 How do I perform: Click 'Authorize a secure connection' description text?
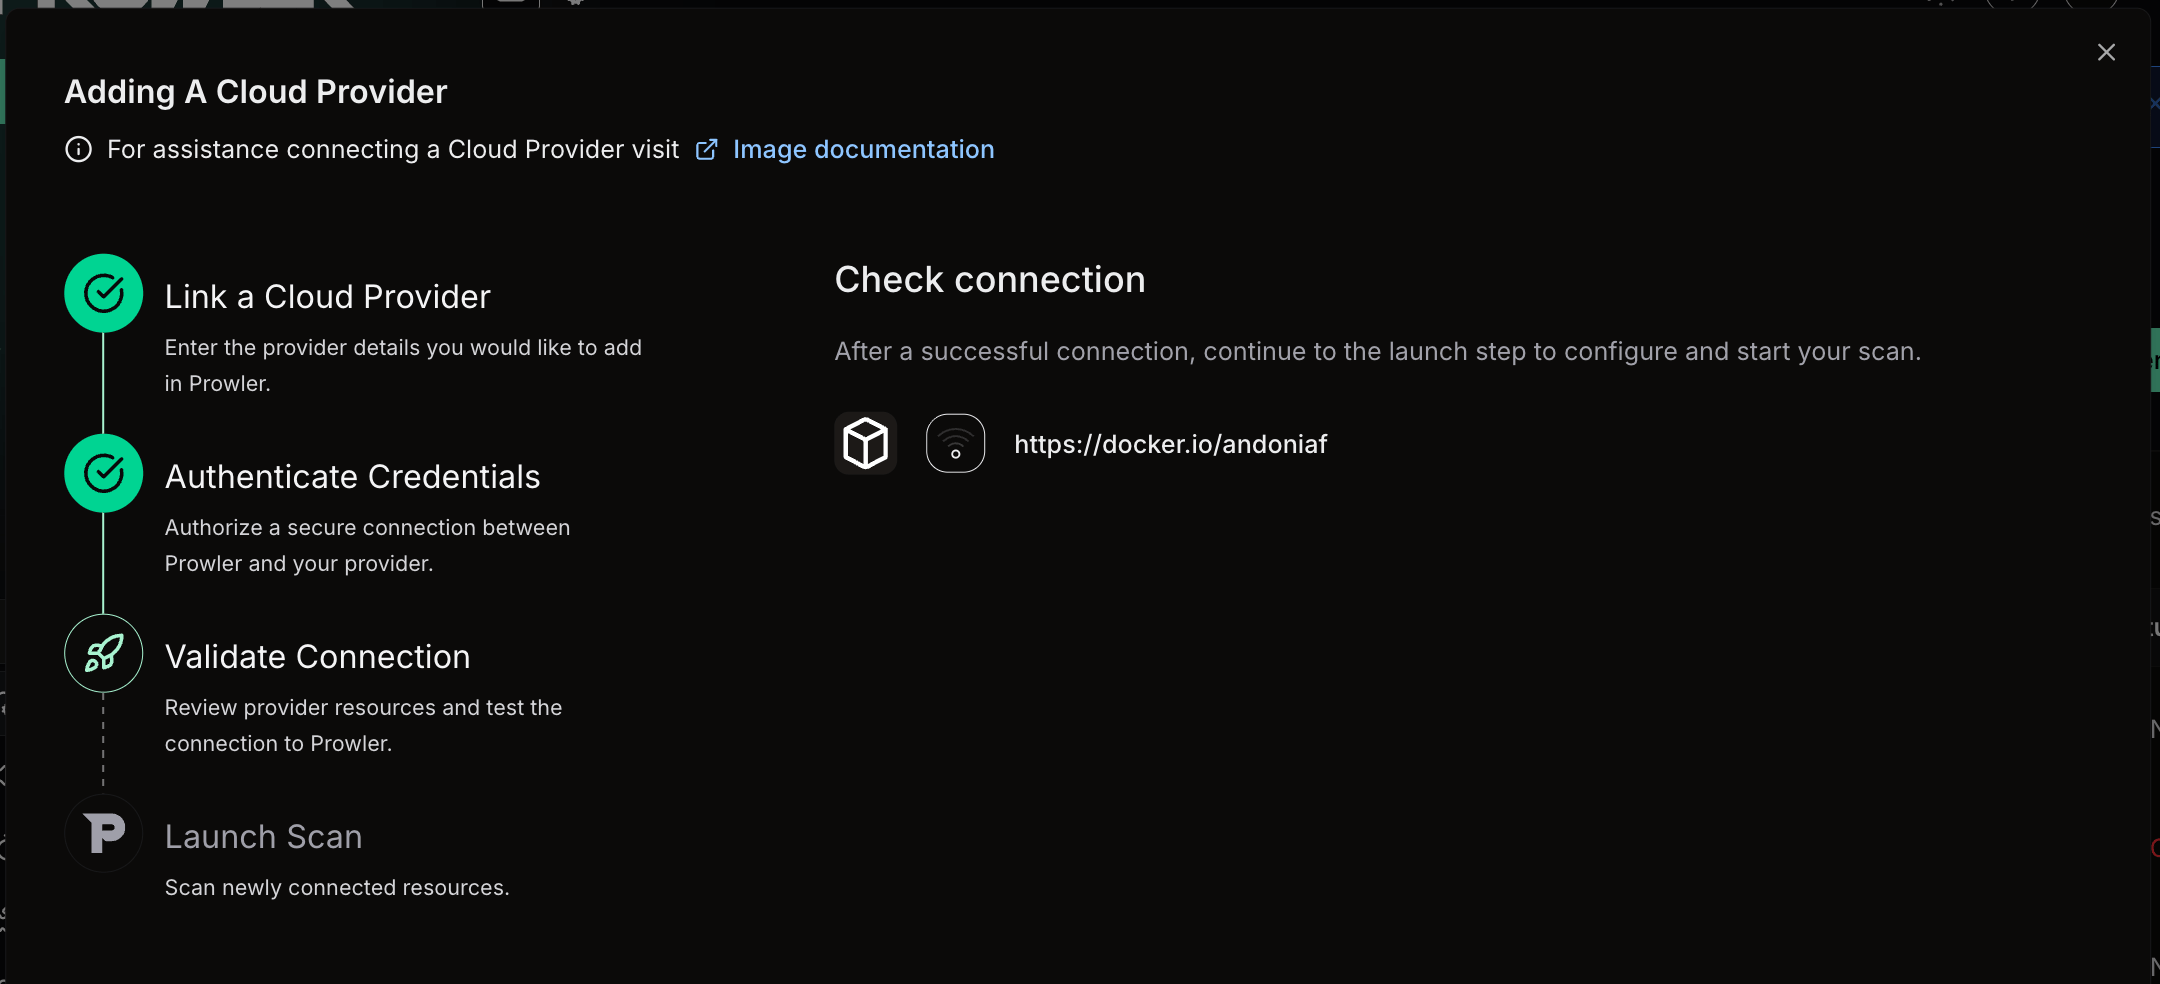click(368, 546)
